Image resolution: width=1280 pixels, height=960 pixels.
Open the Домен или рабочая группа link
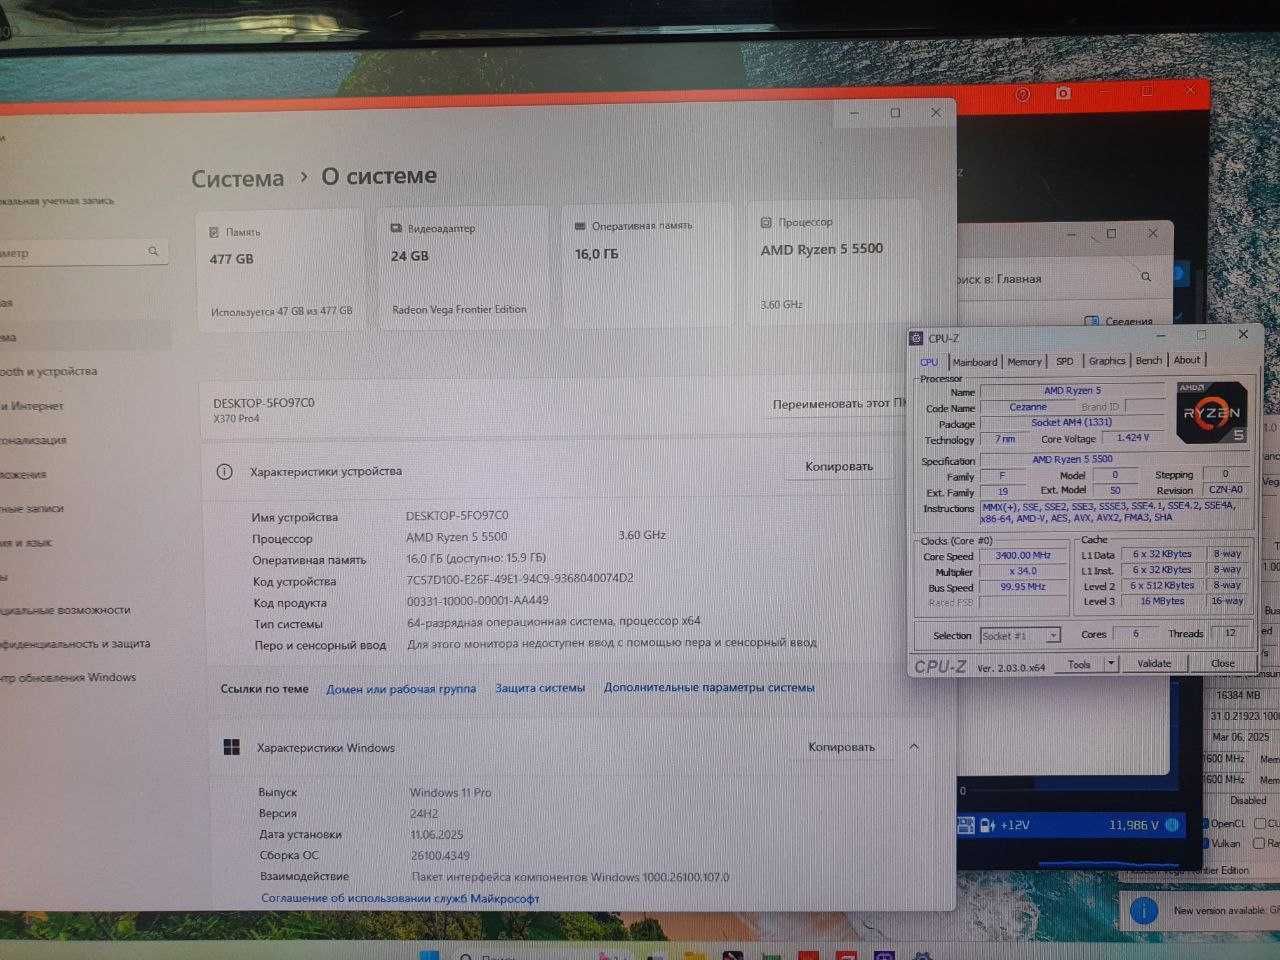pos(401,689)
